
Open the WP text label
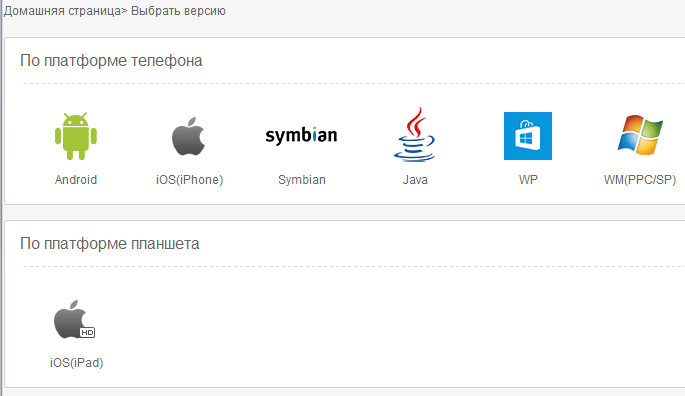[x=528, y=180]
